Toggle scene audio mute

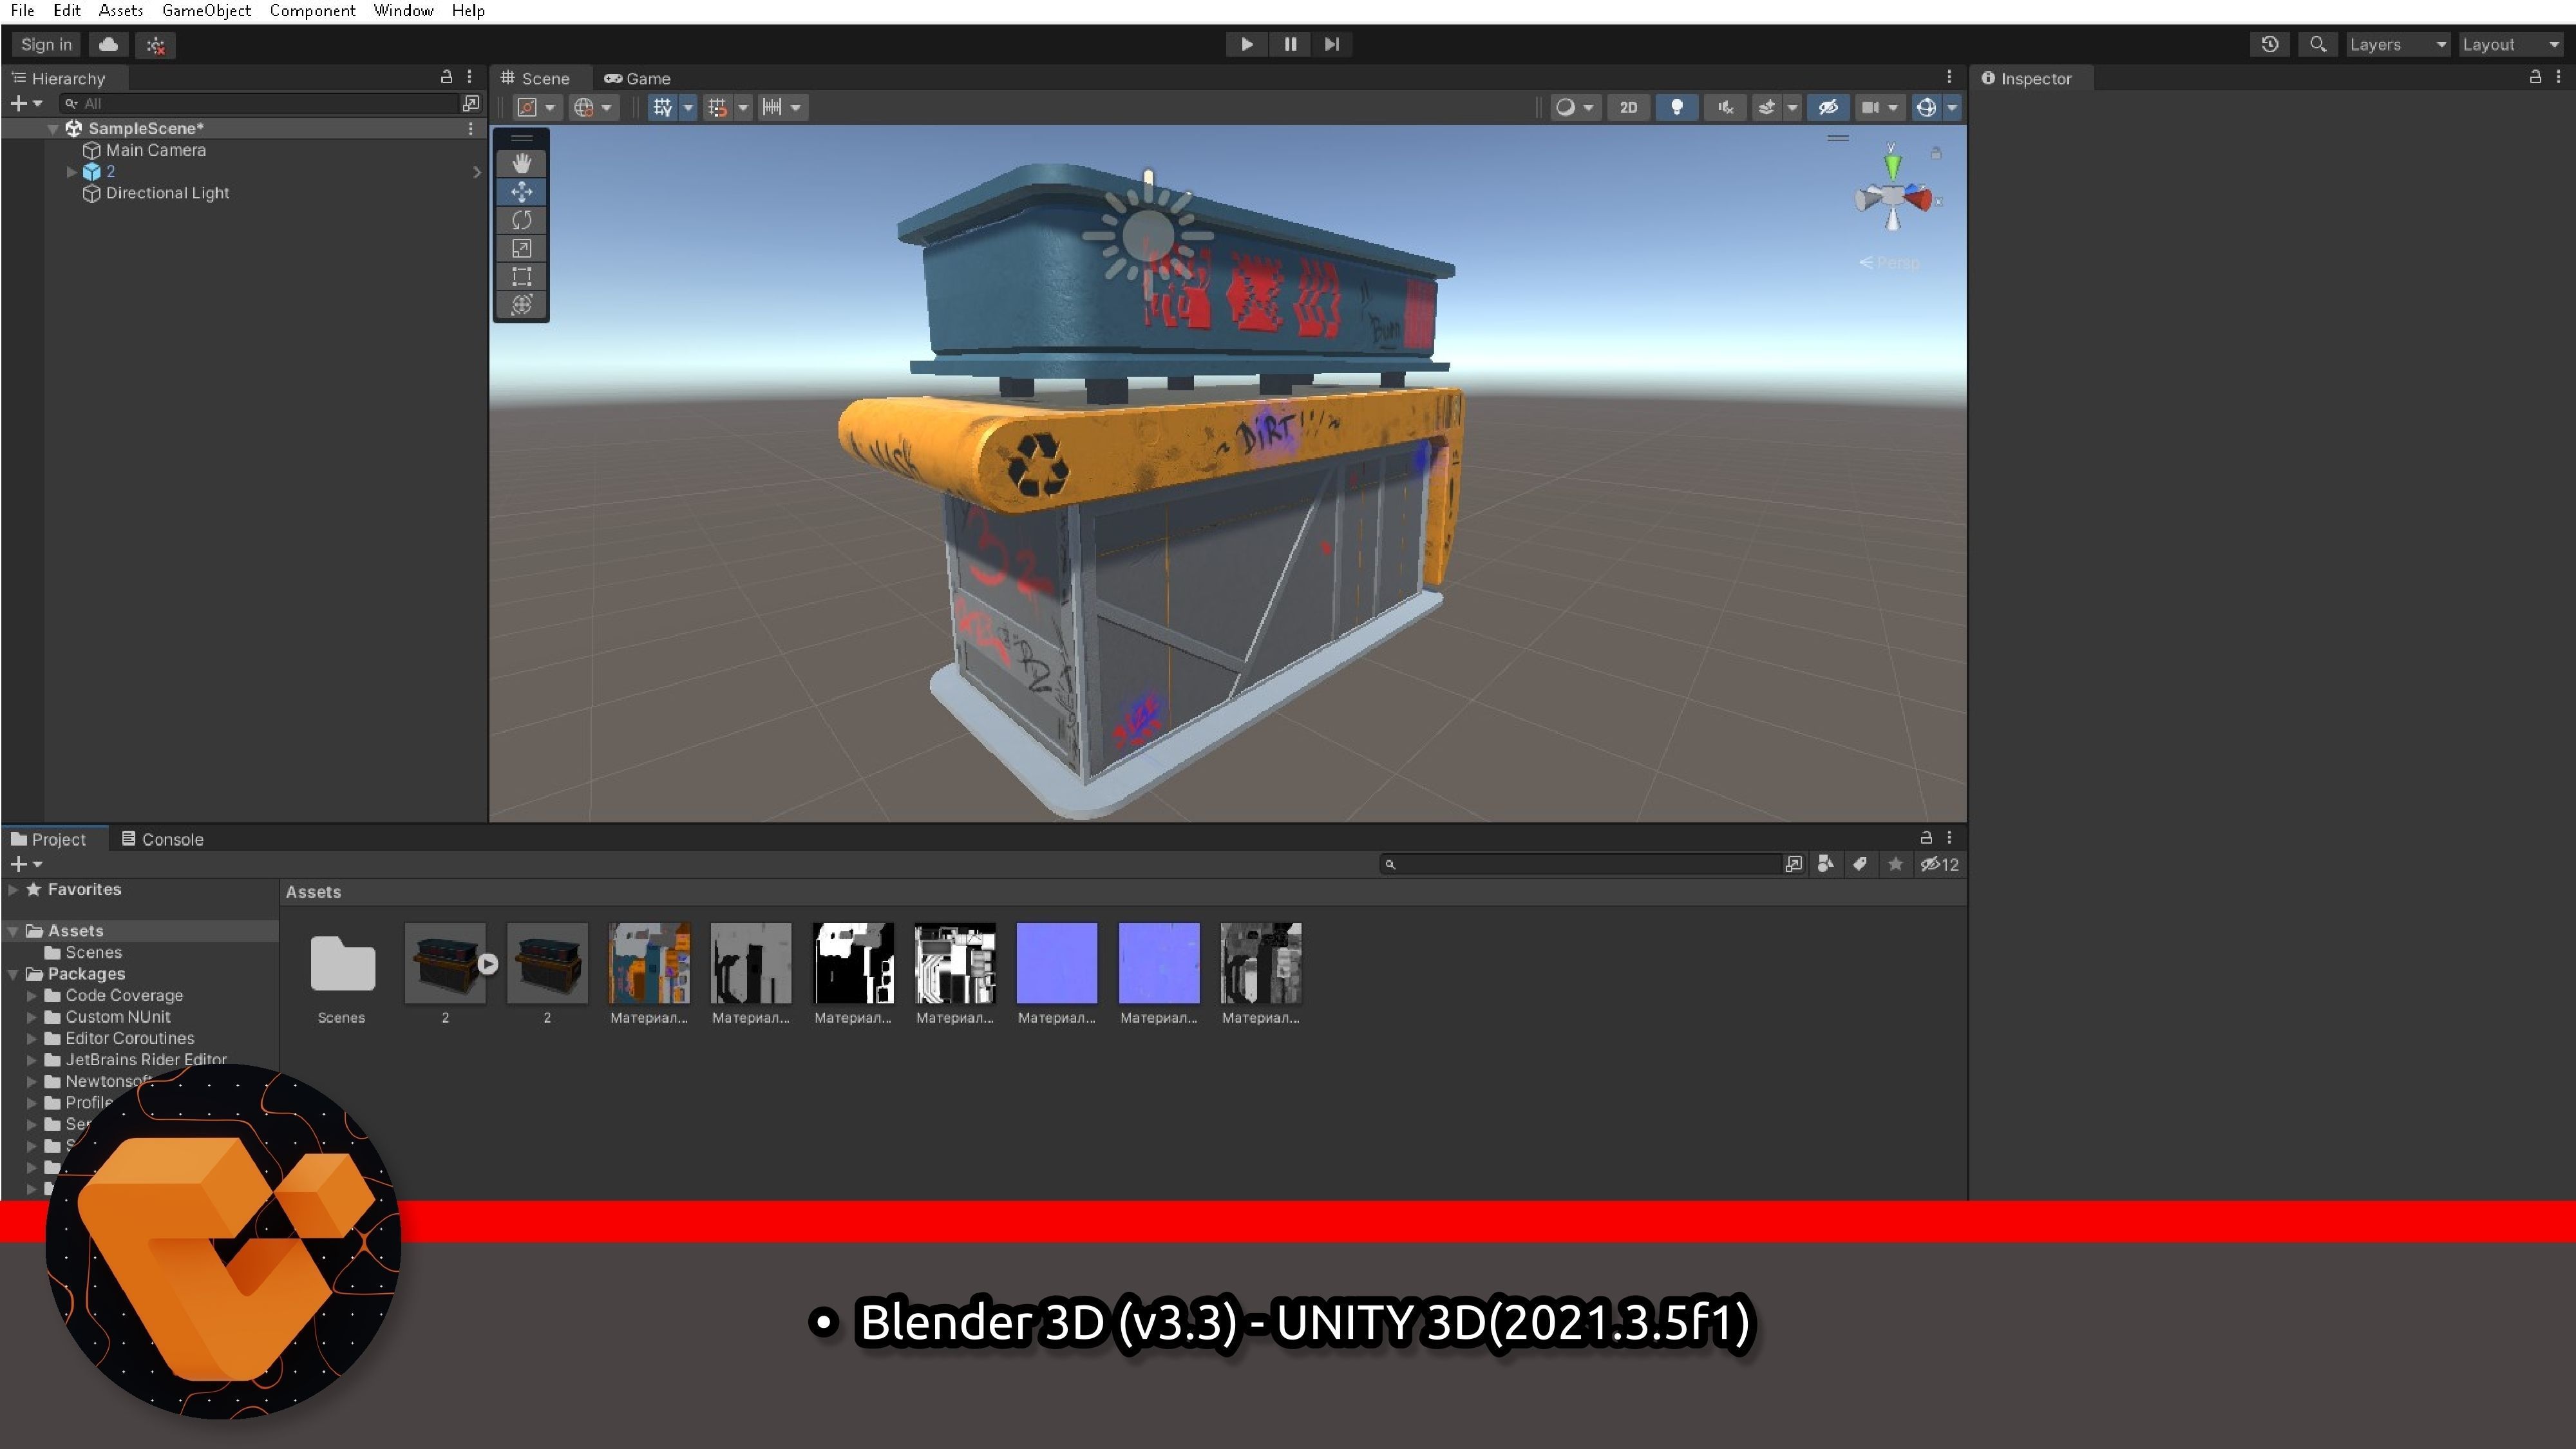pos(1725,107)
